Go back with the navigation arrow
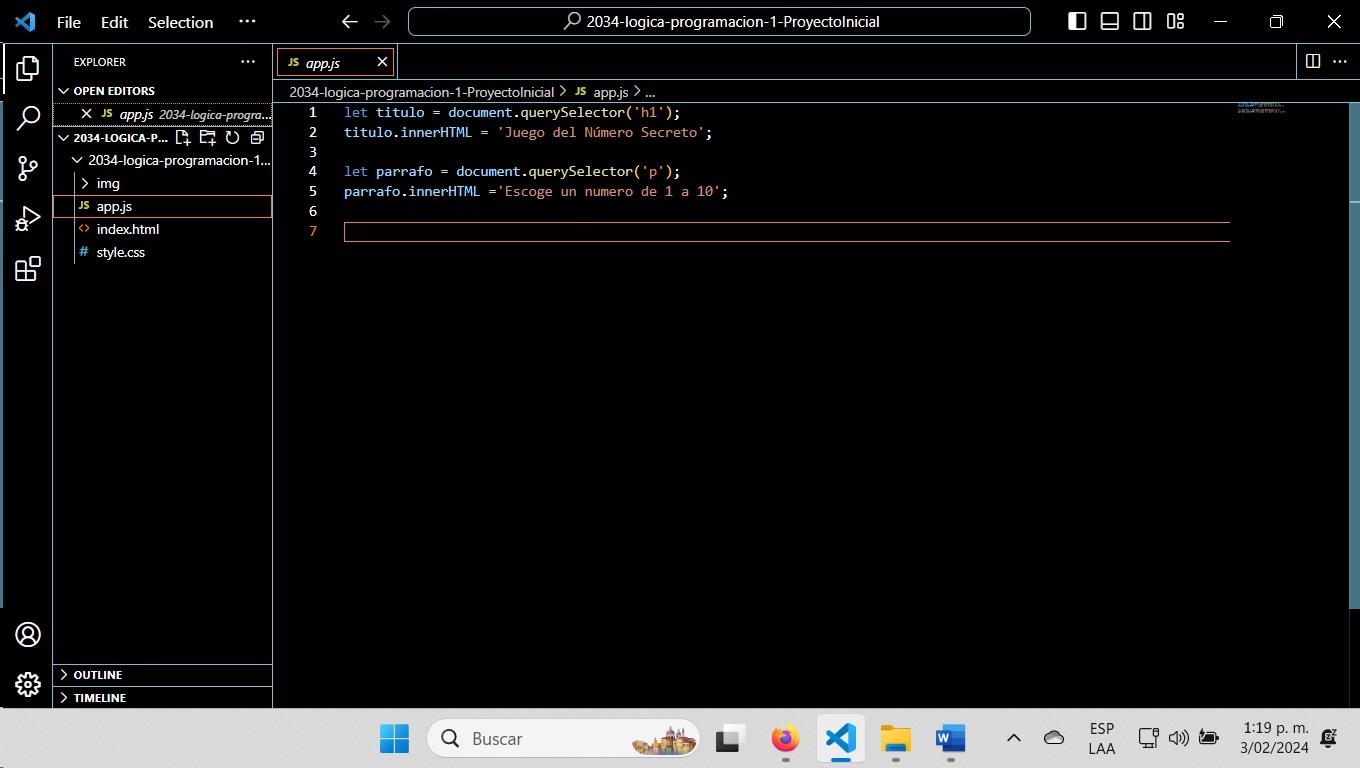1360x768 pixels. pos(349,21)
